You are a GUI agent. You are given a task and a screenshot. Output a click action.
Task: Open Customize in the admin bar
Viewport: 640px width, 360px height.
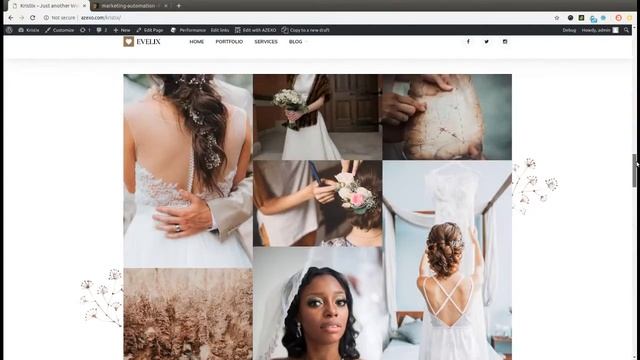pos(60,30)
